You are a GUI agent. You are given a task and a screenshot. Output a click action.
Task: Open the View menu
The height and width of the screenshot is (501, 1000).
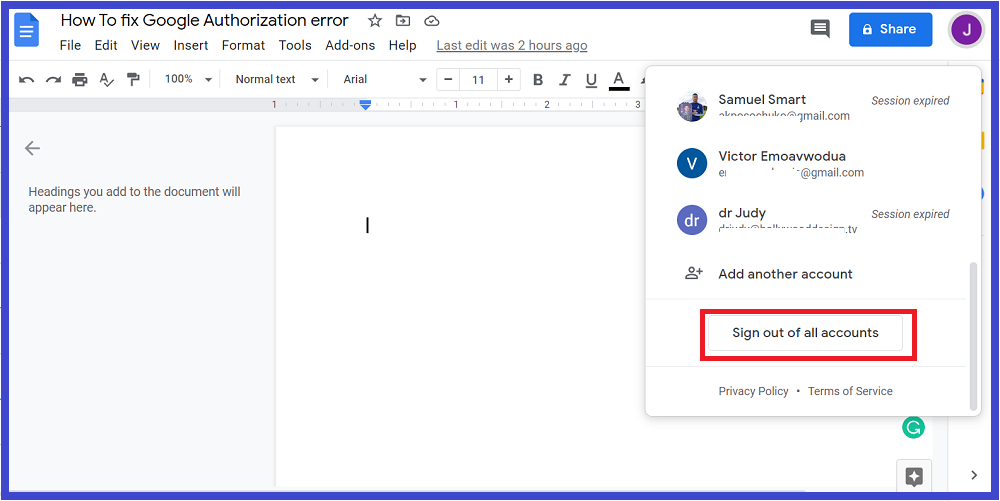pos(145,45)
